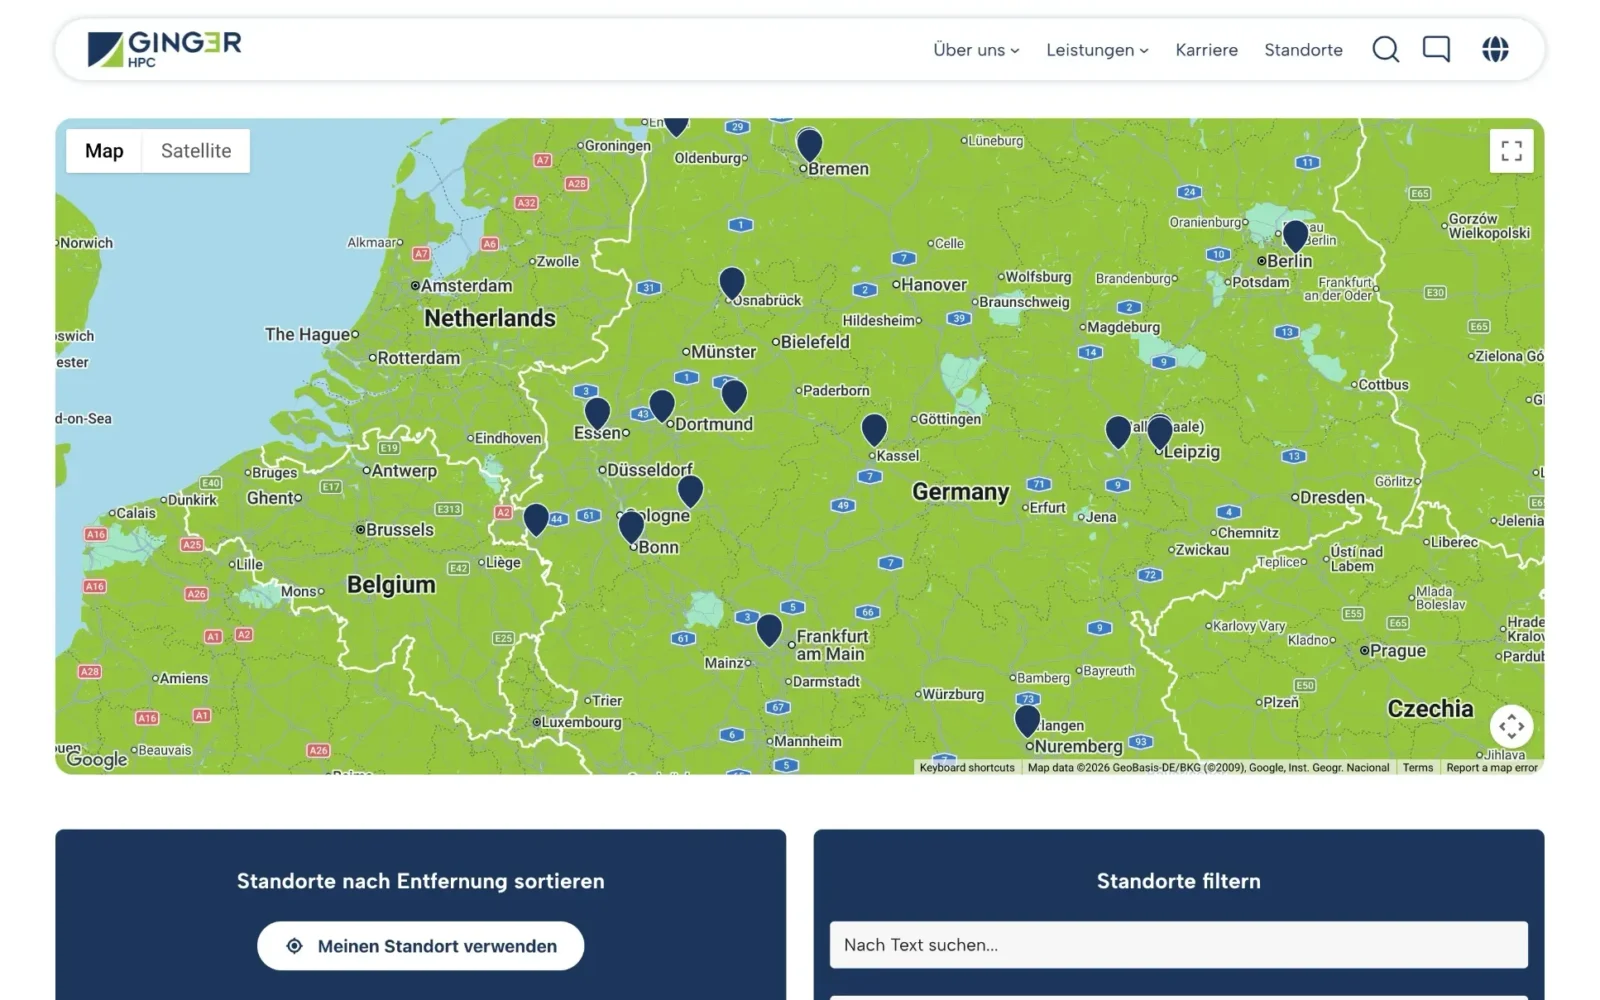This screenshot has height=1000, width=1600.
Task: Select the map pin near Frankfurt am Main
Action: [x=769, y=631]
